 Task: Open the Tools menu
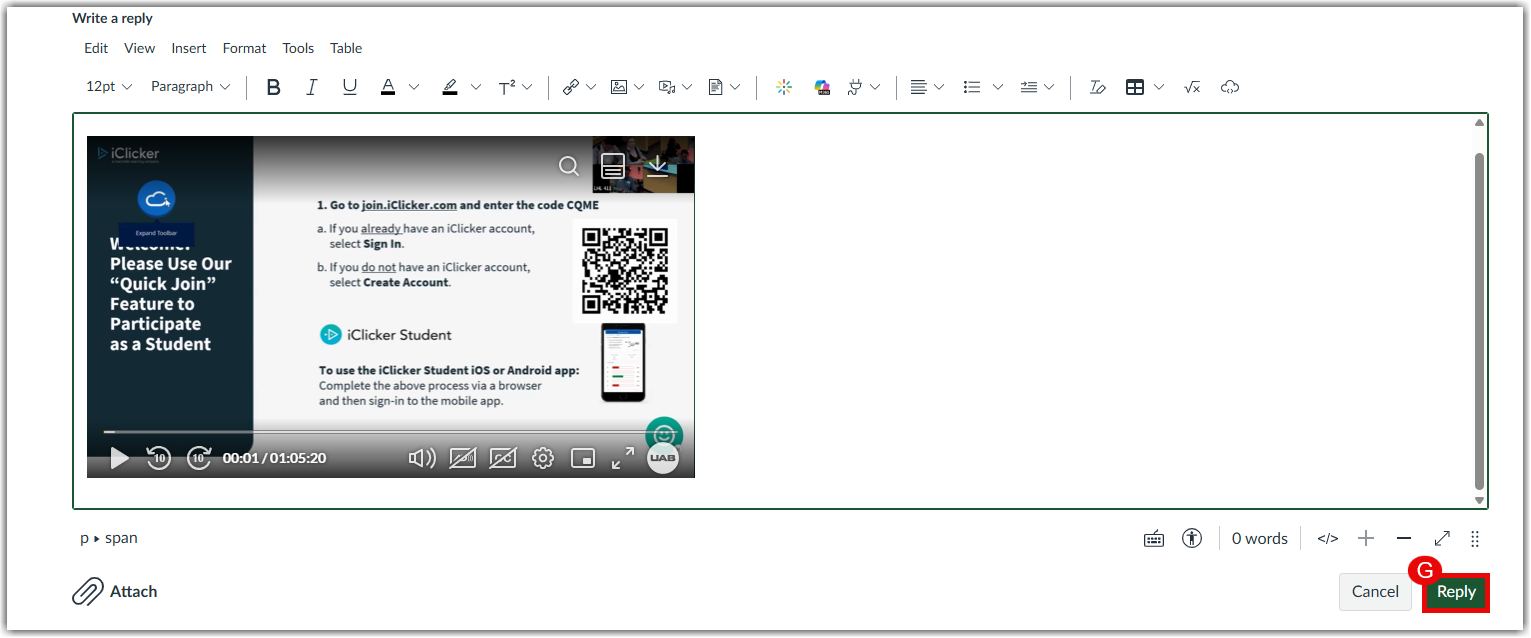click(x=298, y=48)
